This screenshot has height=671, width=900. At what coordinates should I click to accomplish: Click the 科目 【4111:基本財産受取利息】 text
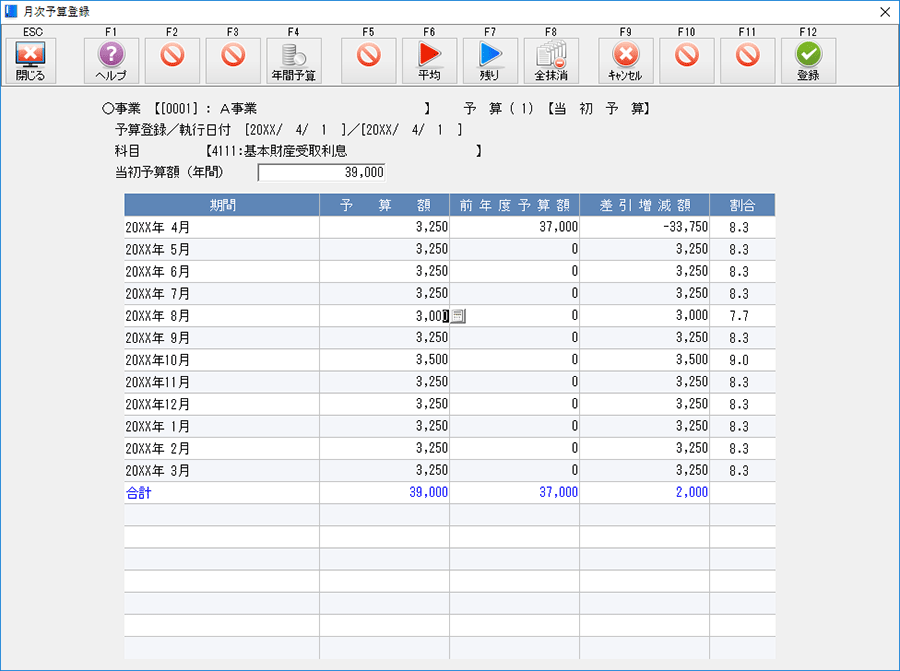pyautogui.click(x=298, y=151)
